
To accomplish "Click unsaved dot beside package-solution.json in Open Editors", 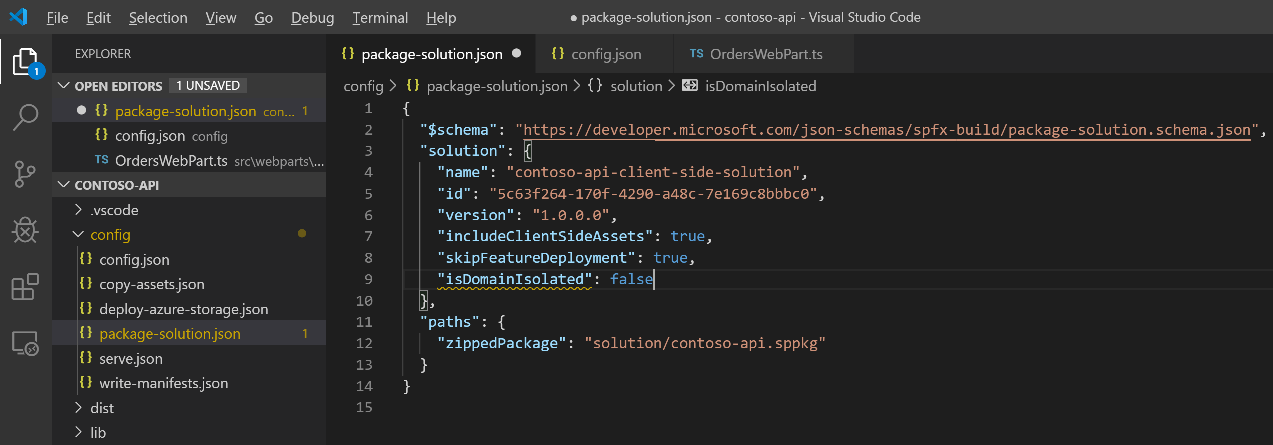I will pos(81,111).
